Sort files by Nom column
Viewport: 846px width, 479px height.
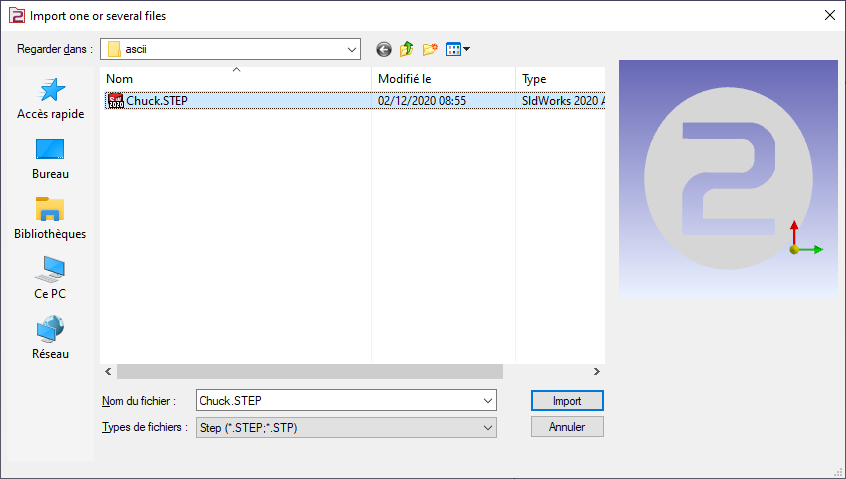236,79
